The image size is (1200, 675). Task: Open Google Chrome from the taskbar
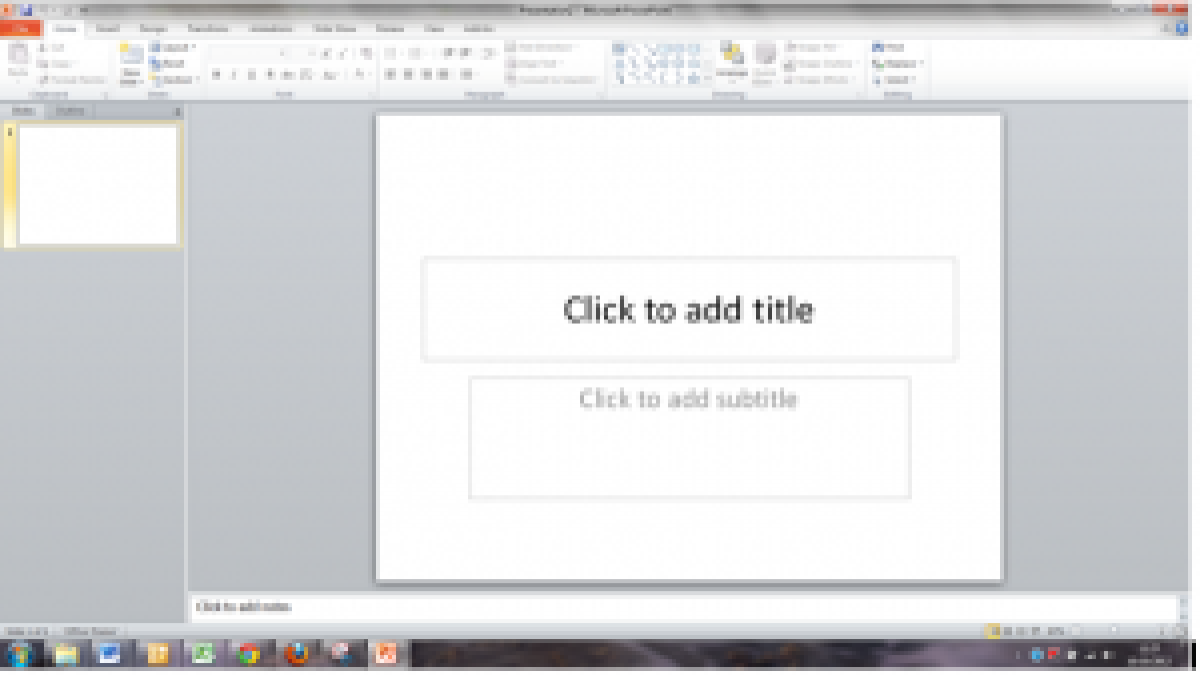coord(248,655)
